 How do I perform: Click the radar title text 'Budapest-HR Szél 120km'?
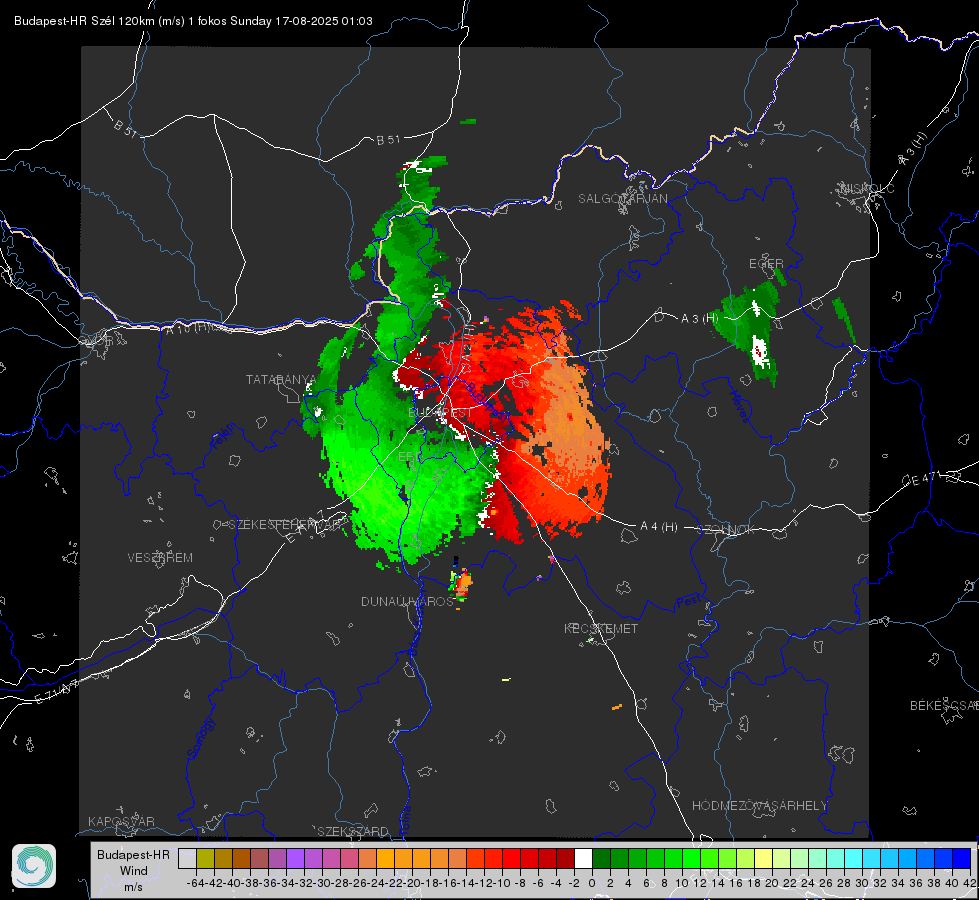pos(84,21)
